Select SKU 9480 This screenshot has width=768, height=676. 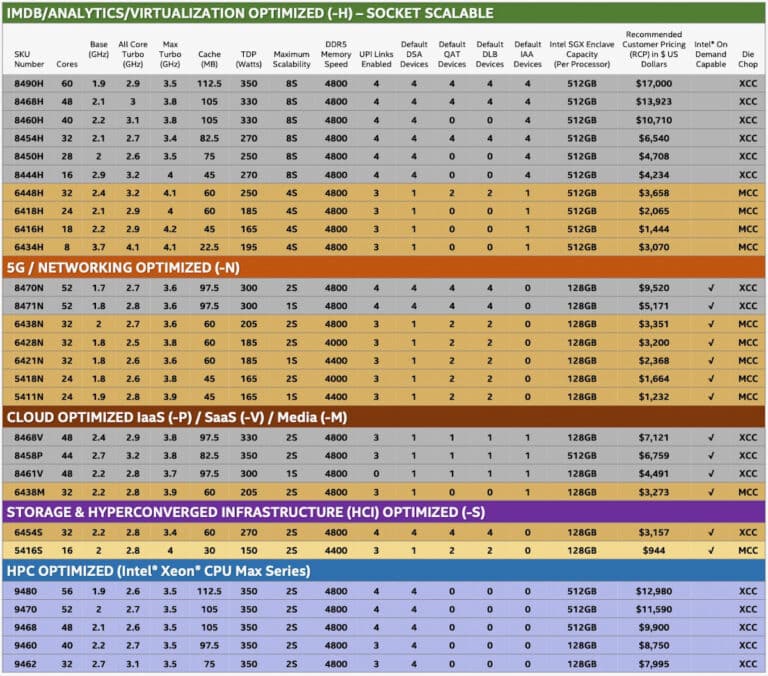[x=25, y=591]
